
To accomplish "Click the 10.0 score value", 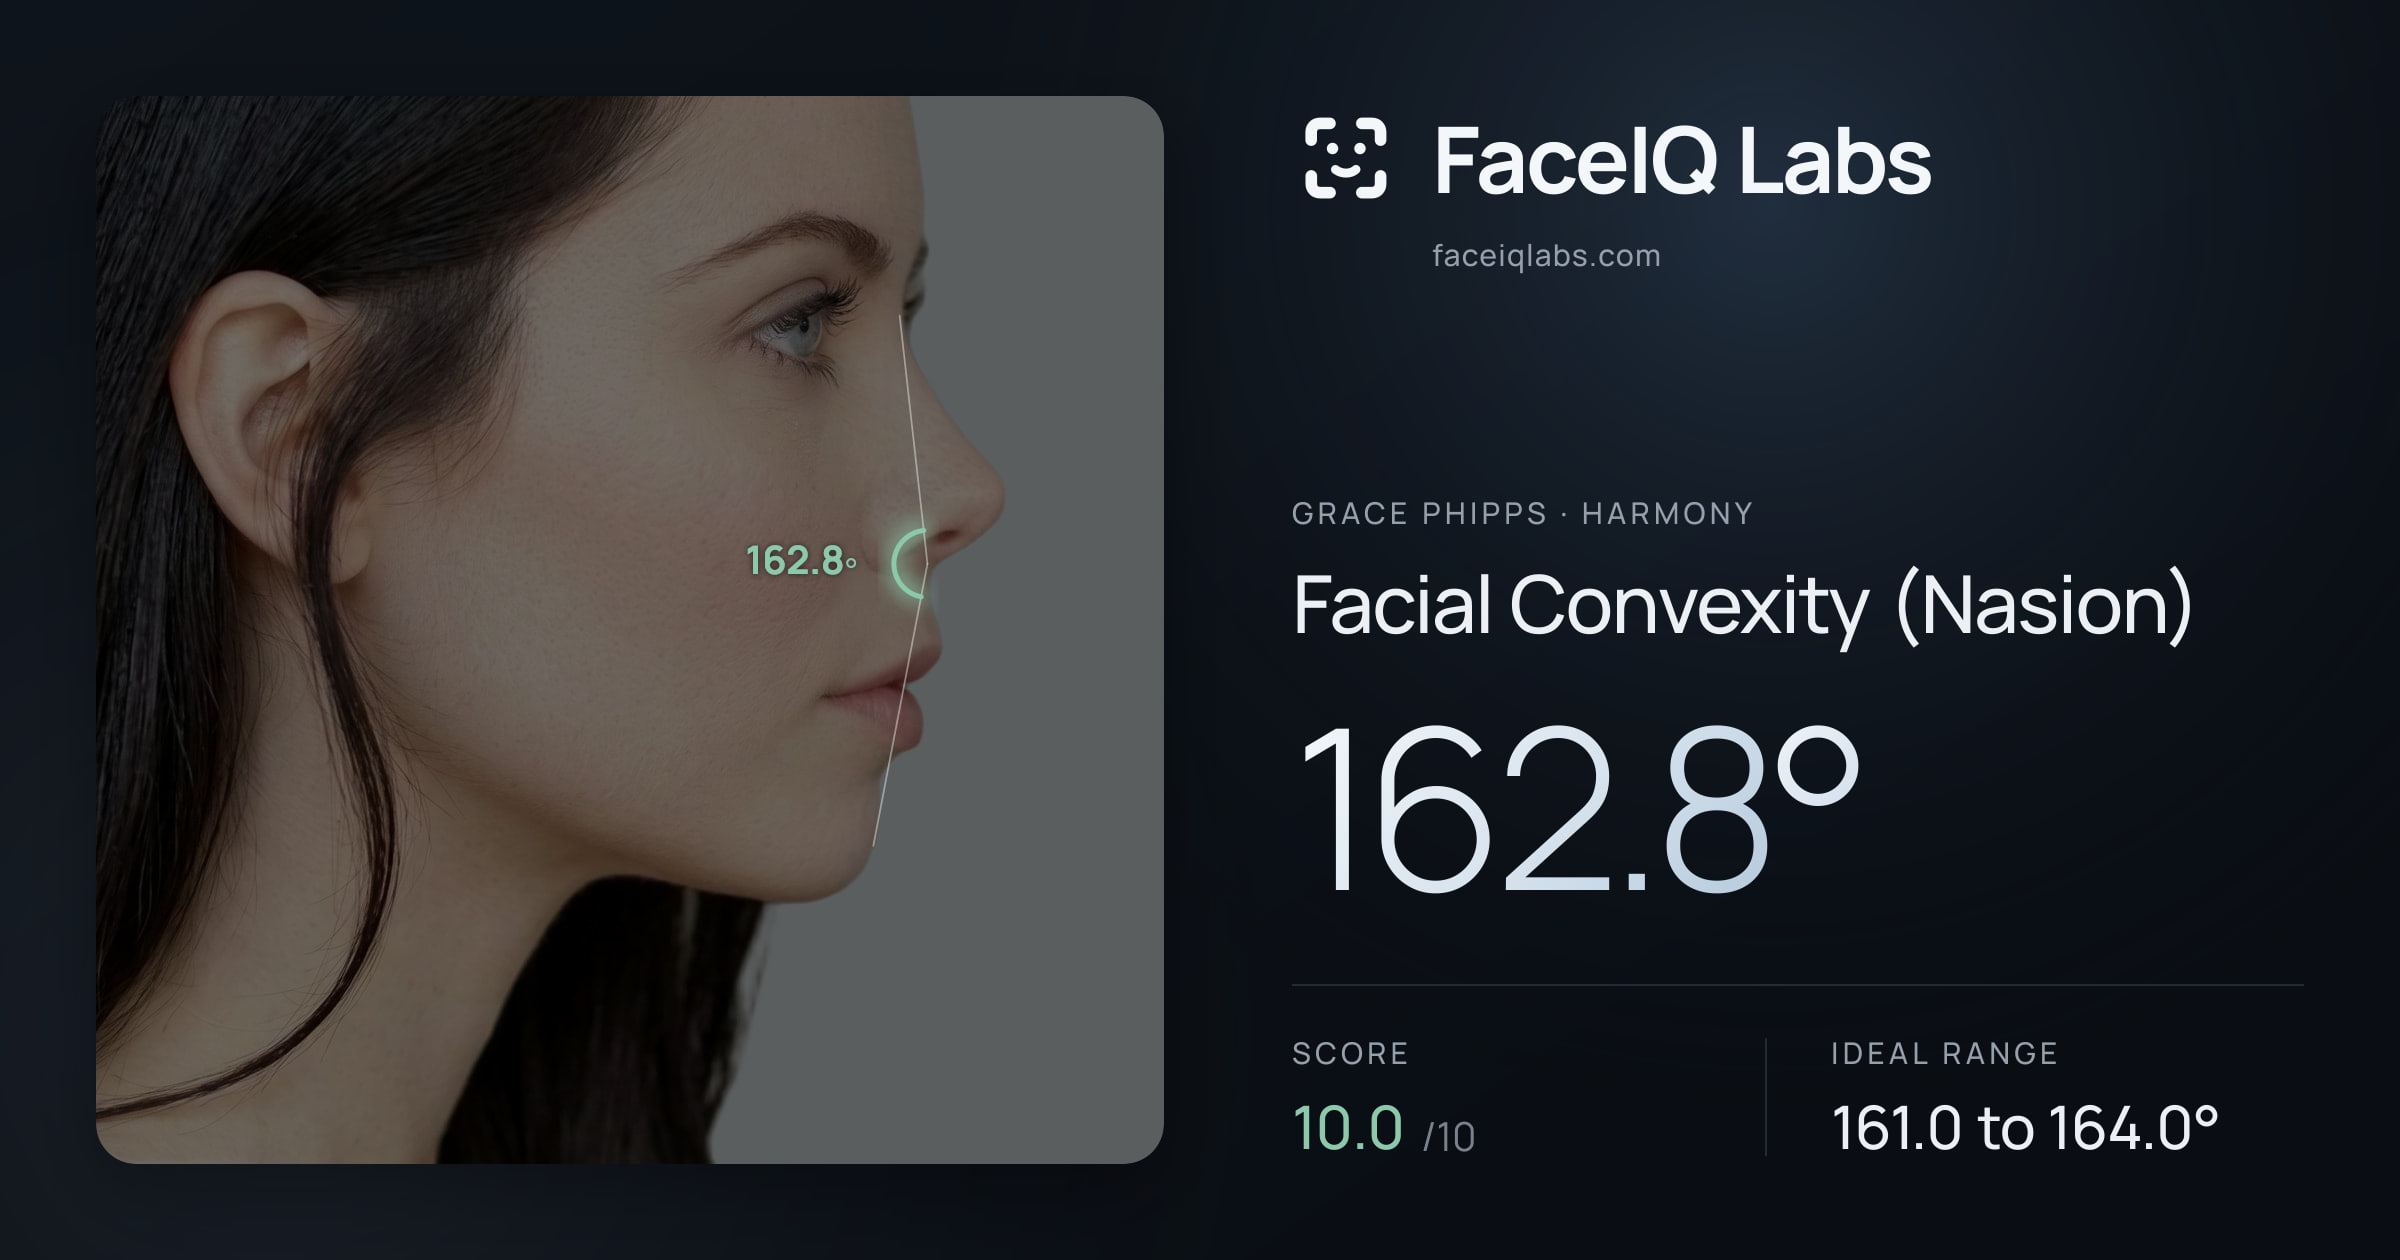I will coord(1347,1128).
